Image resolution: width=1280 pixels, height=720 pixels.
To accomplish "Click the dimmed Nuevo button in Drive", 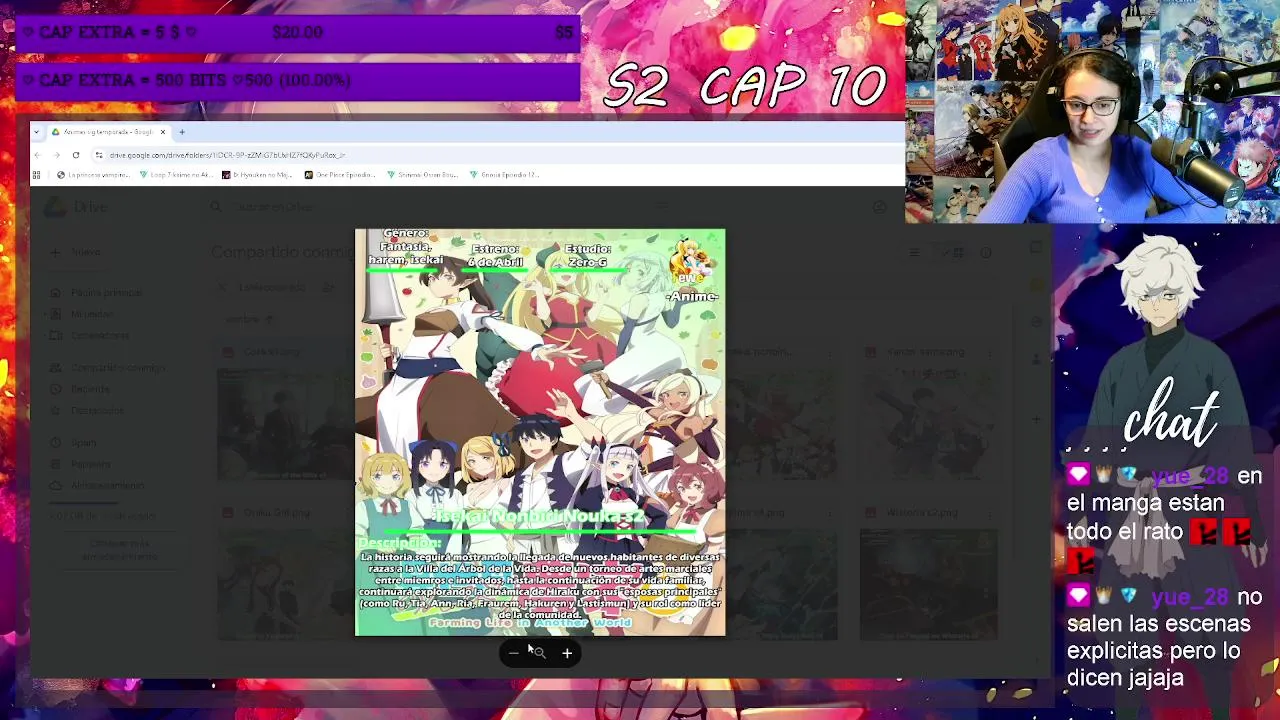I will pyautogui.click(x=78, y=252).
